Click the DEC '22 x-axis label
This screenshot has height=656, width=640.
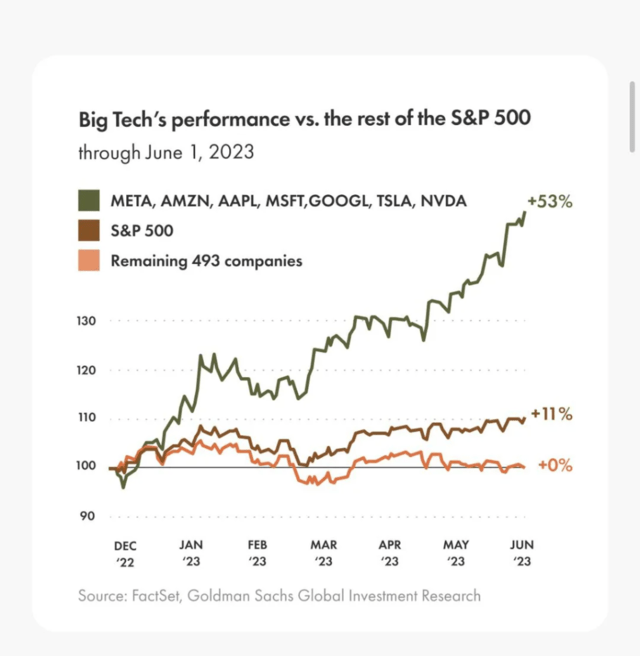coord(125,554)
